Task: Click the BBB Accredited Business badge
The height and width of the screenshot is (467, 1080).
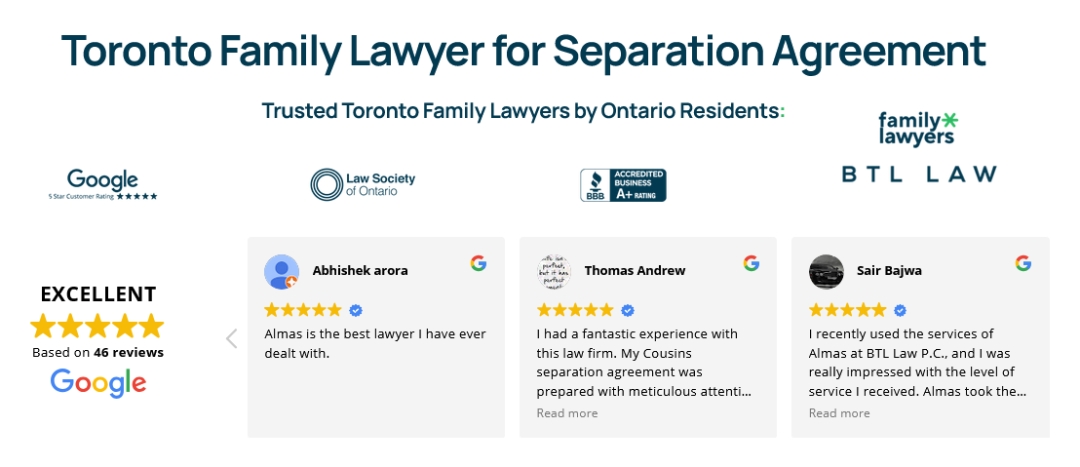Action: (x=623, y=185)
